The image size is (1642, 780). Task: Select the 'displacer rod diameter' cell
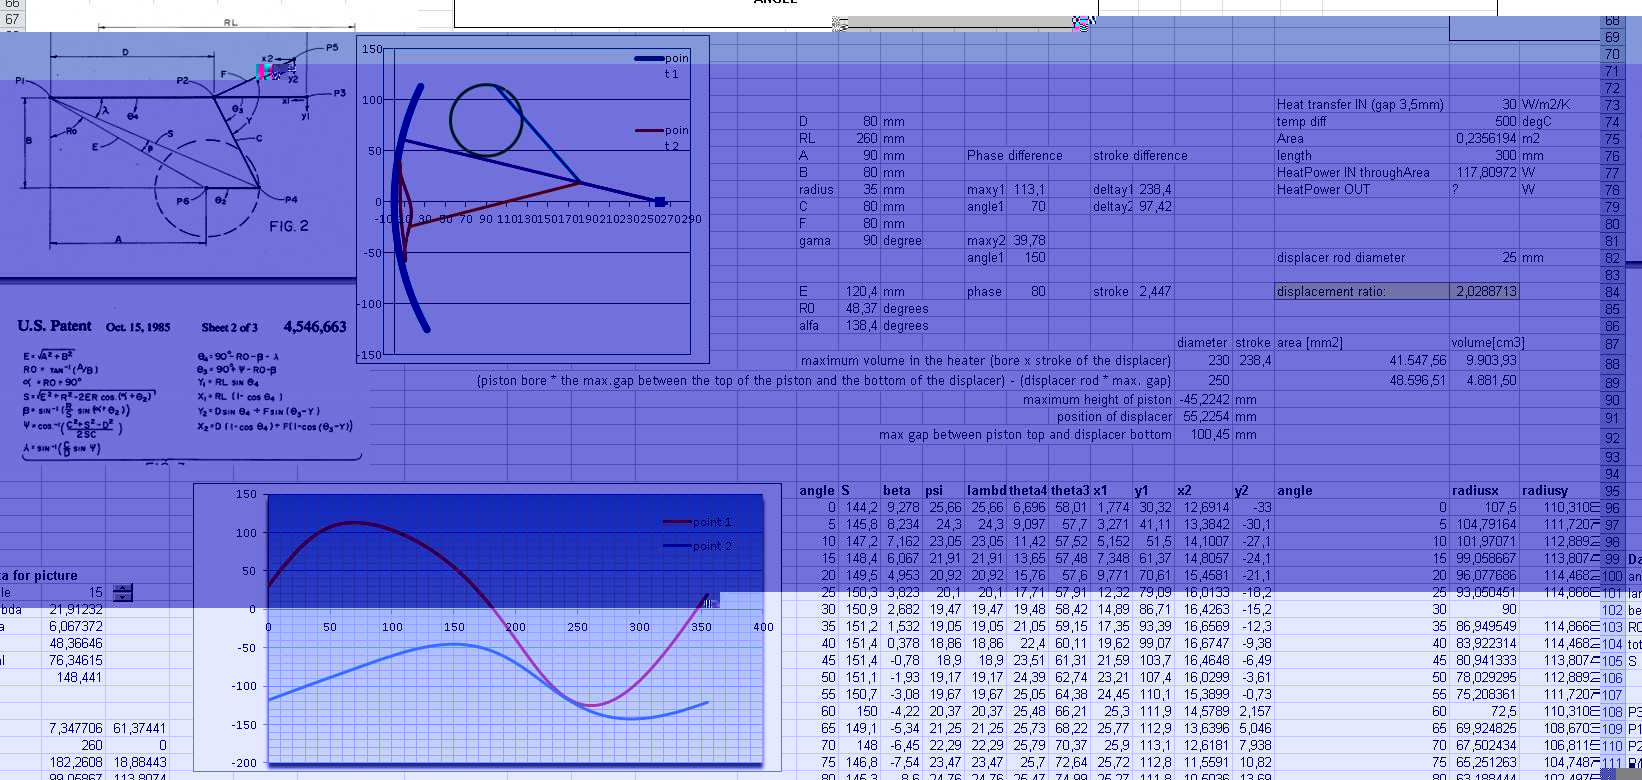point(1362,258)
